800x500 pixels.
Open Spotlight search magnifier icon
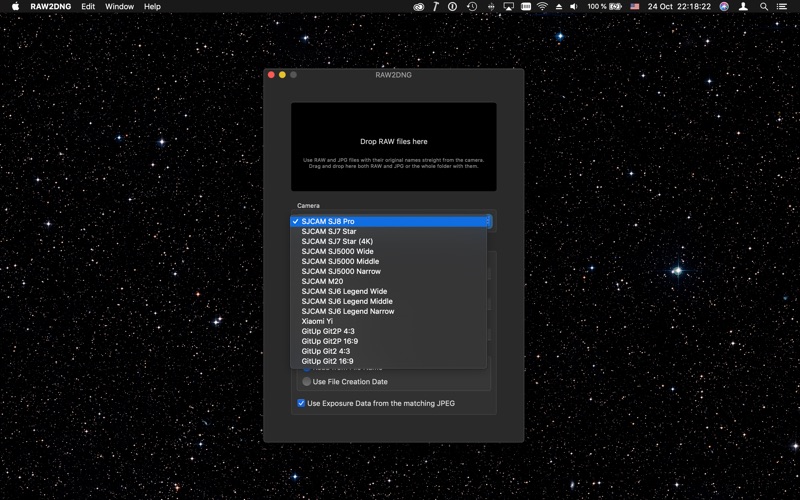[764, 7]
